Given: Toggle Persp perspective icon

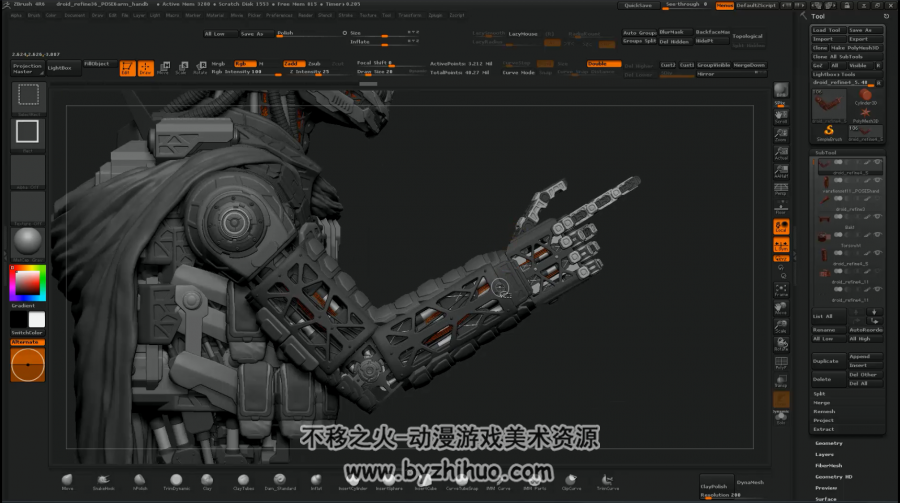Looking at the screenshot, I should [781, 189].
